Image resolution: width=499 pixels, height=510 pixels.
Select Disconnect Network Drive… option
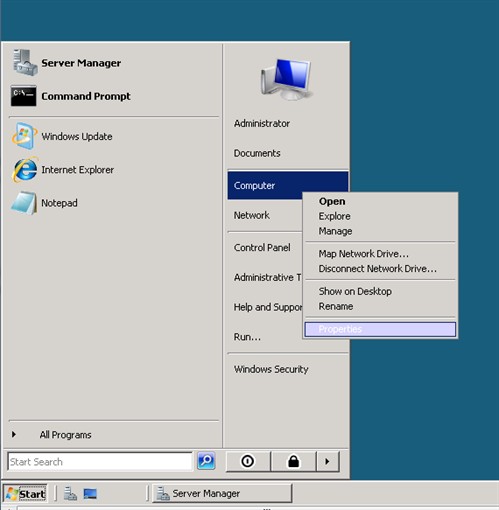pos(380,269)
